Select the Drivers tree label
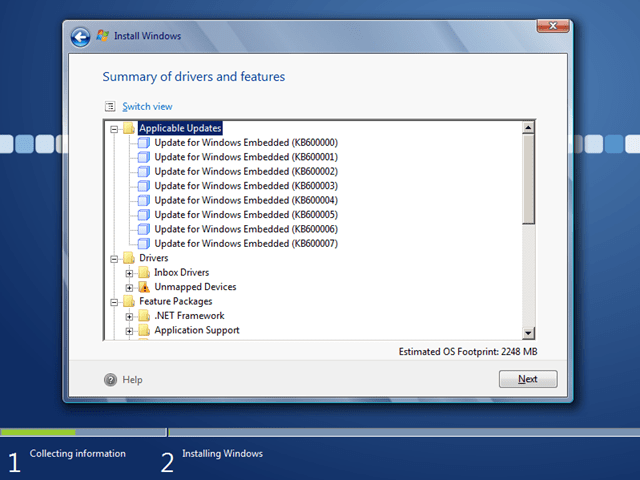Viewport: 640px width, 480px height. point(154,258)
